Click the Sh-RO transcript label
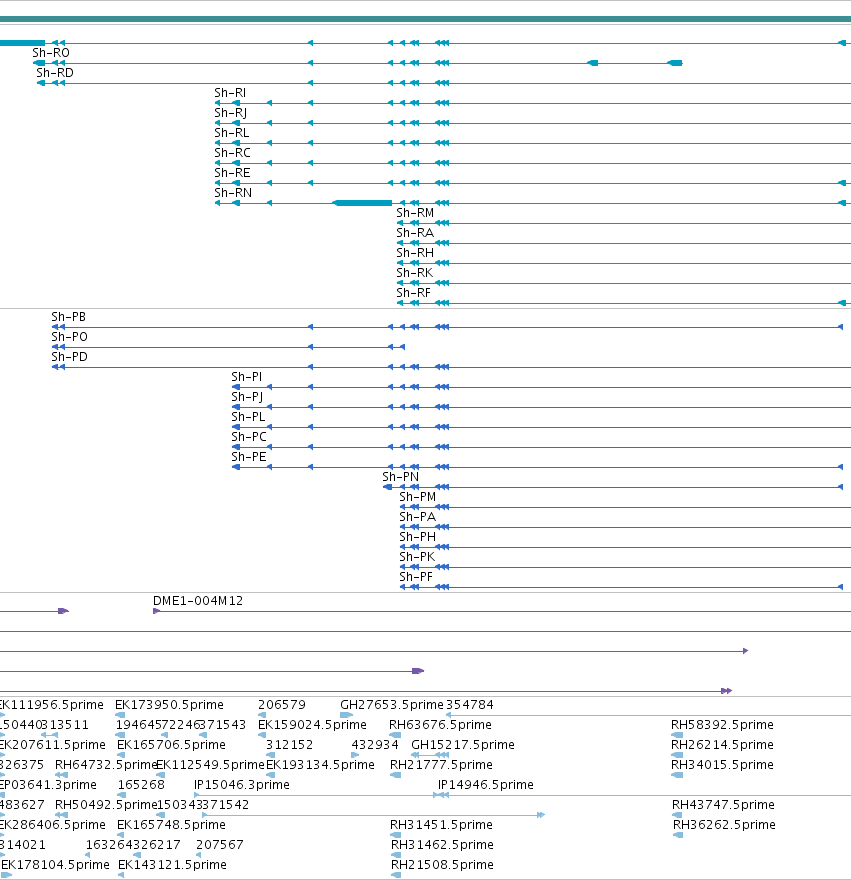Screen dimensions: 851x880 (x=51, y=53)
